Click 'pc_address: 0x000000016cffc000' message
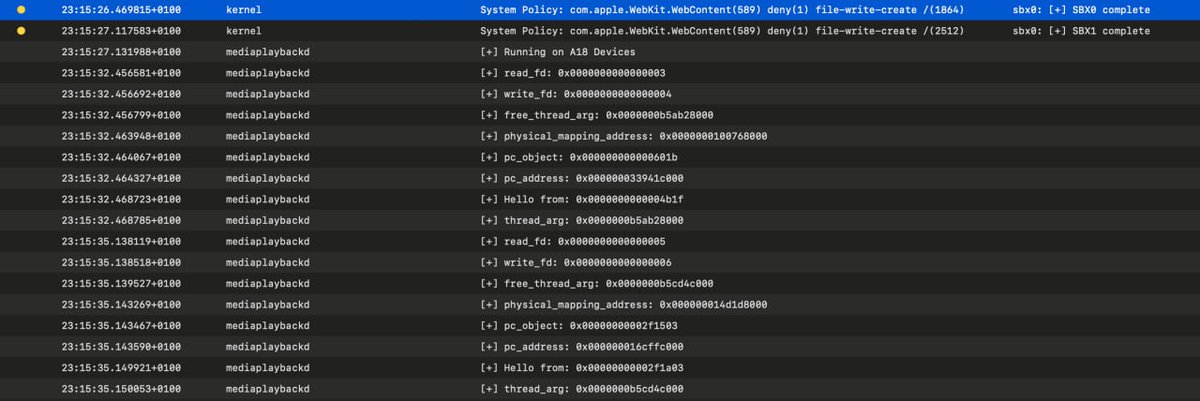The image size is (1200, 401). click(582, 346)
